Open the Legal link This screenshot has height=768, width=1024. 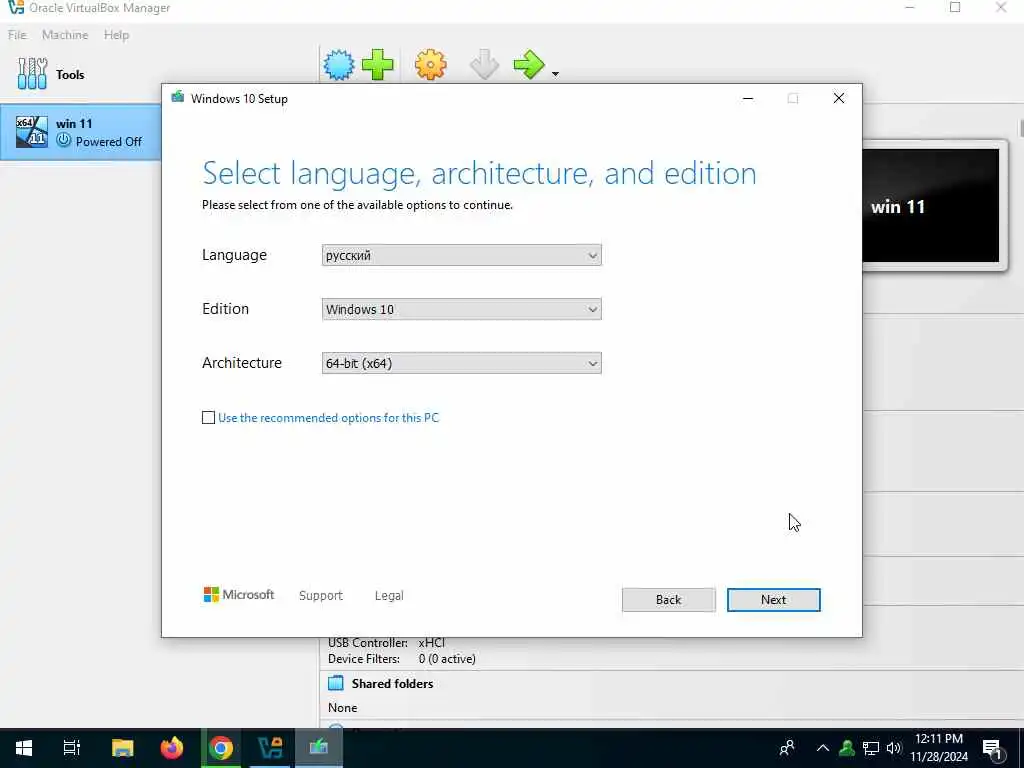389,596
